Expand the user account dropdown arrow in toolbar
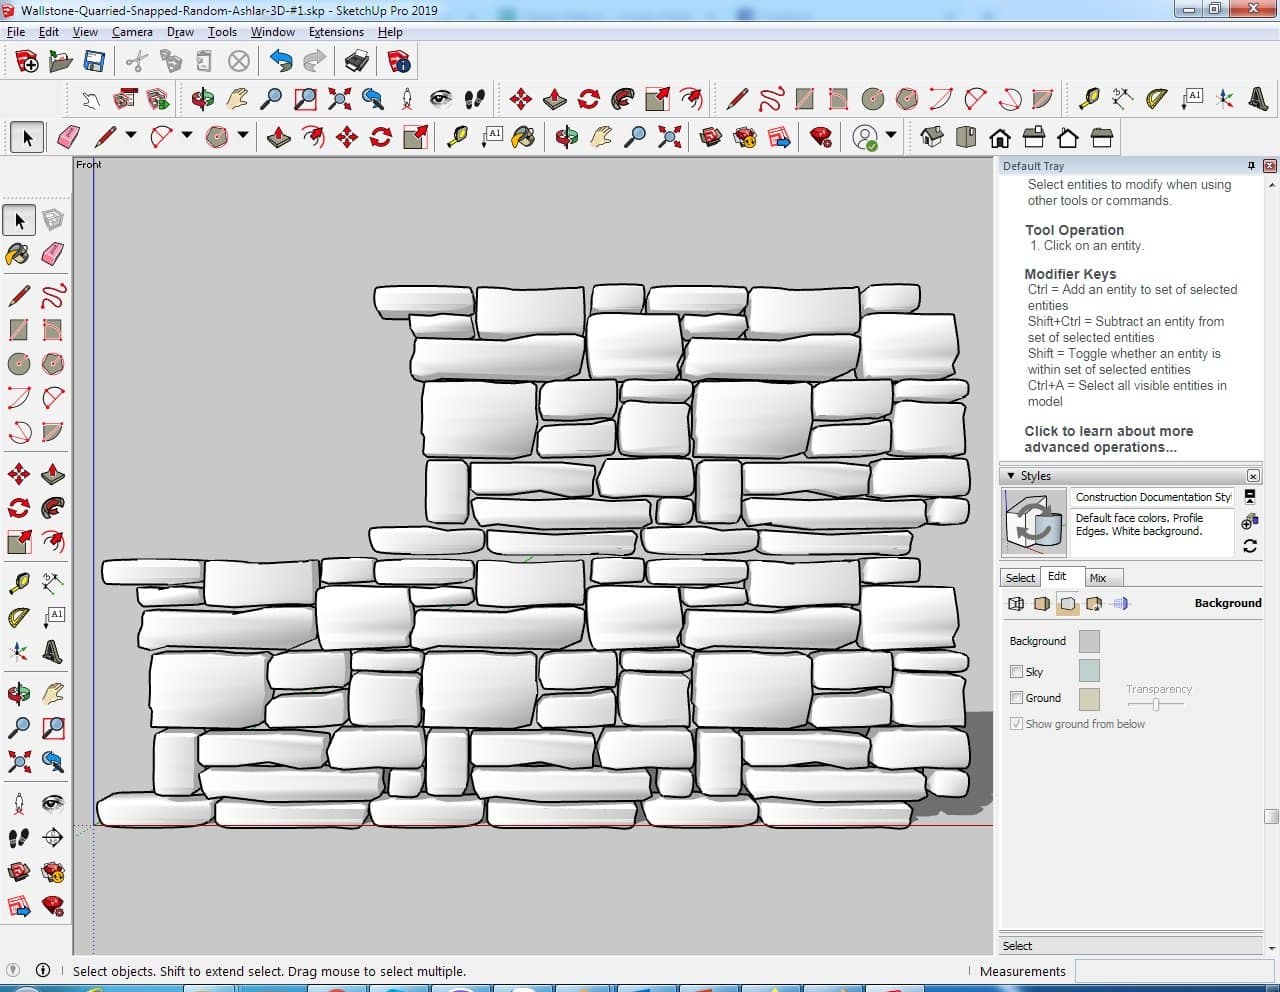The height and width of the screenshot is (992, 1280). pos(891,136)
